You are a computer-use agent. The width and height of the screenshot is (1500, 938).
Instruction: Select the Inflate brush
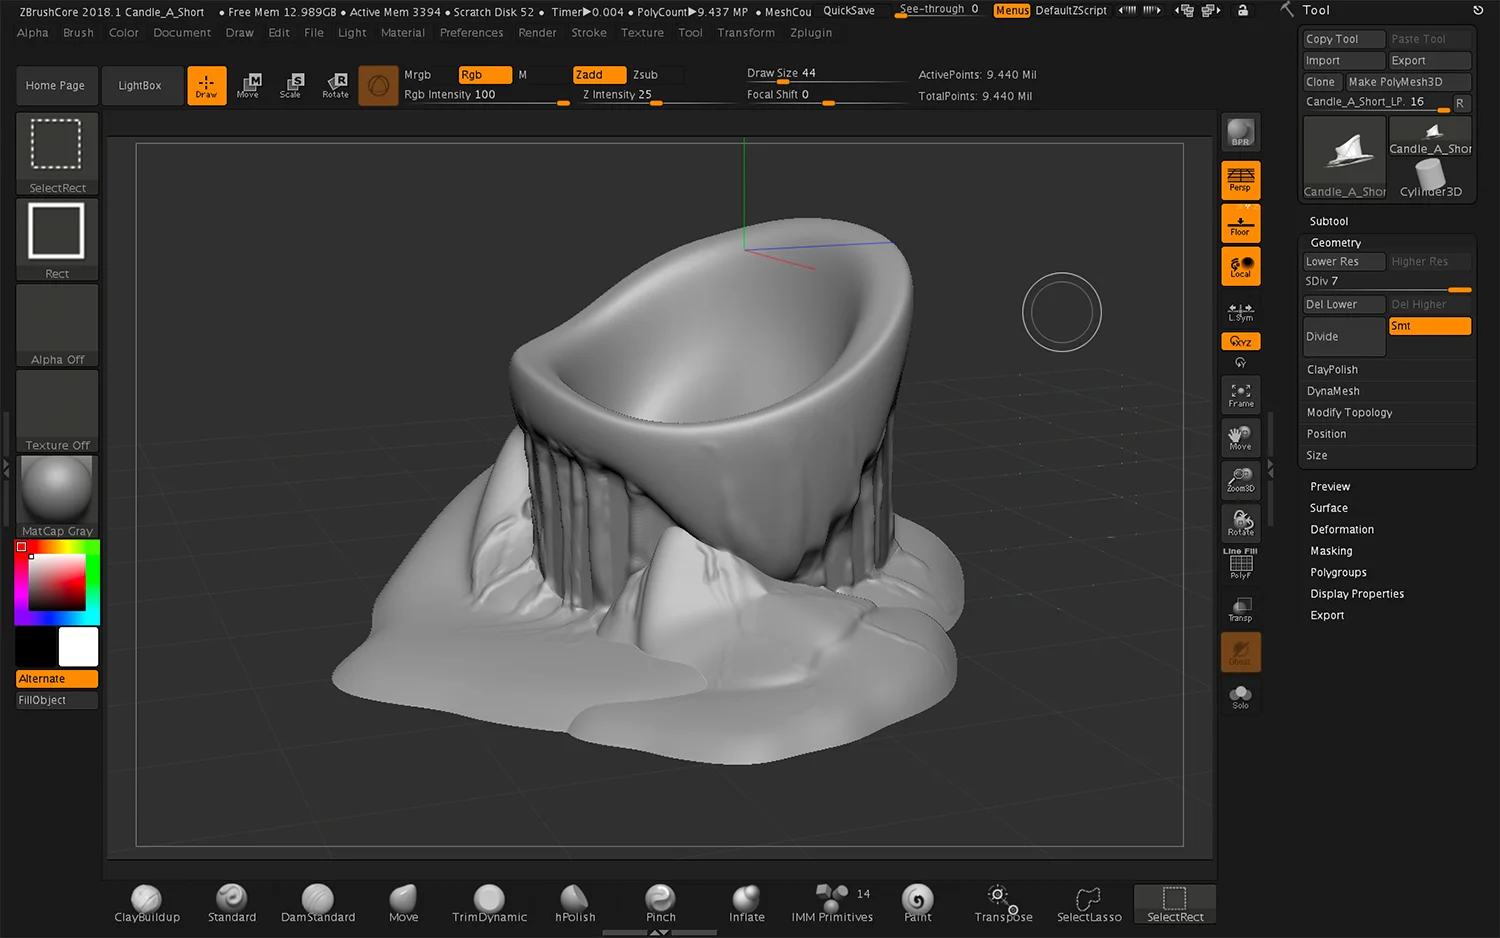[x=747, y=904]
